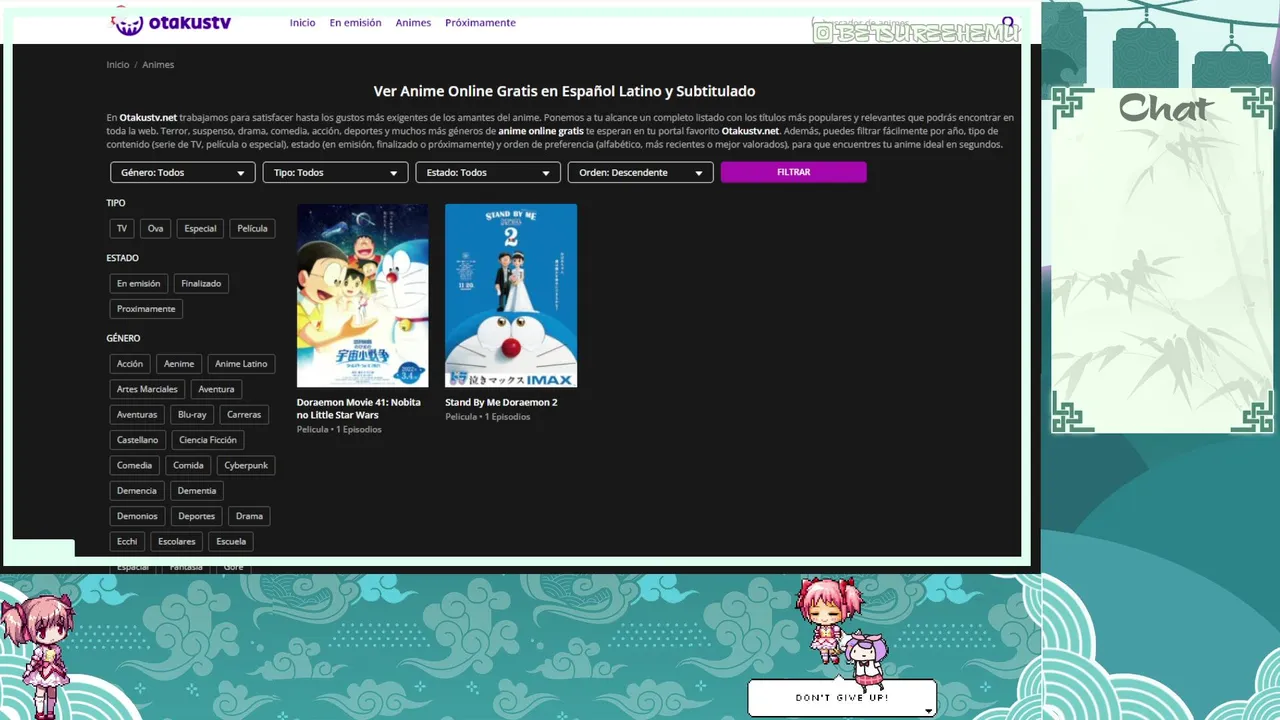Expand the Estado: Todos dropdown

click(488, 173)
